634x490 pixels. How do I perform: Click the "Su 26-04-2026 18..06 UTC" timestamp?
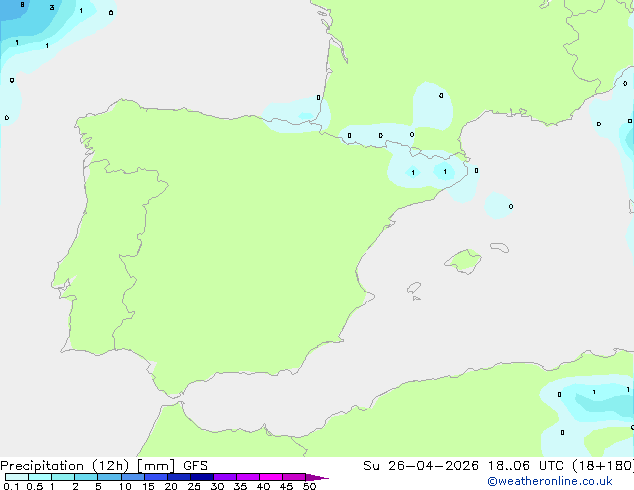point(463,466)
